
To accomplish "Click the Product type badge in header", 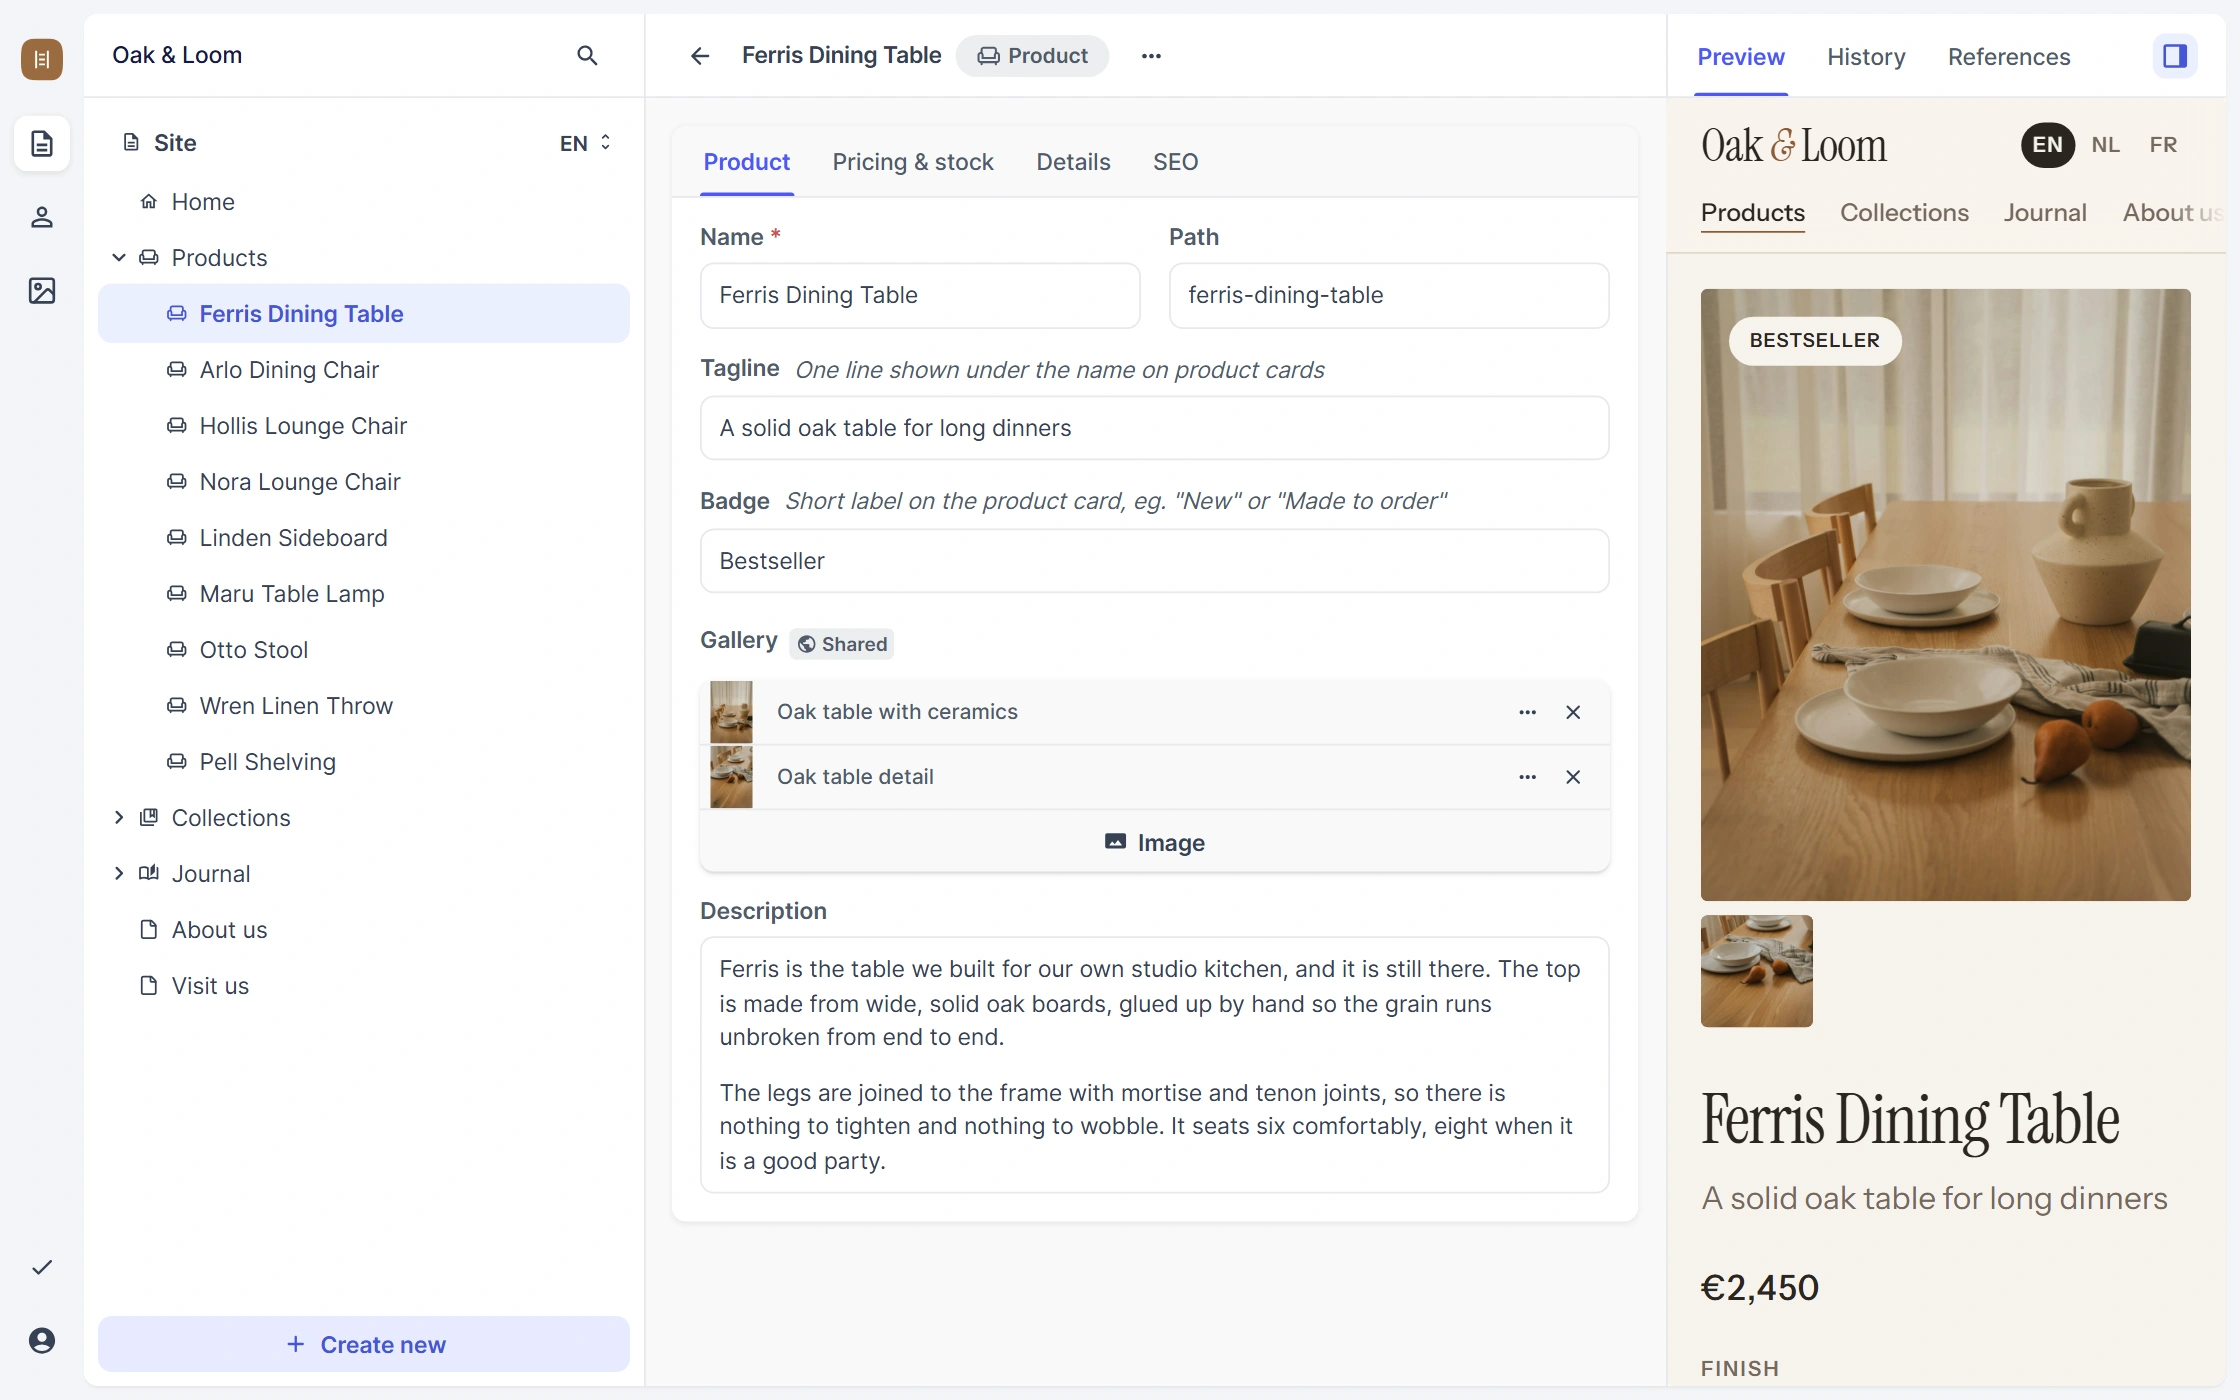I will [x=1032, y=56].
